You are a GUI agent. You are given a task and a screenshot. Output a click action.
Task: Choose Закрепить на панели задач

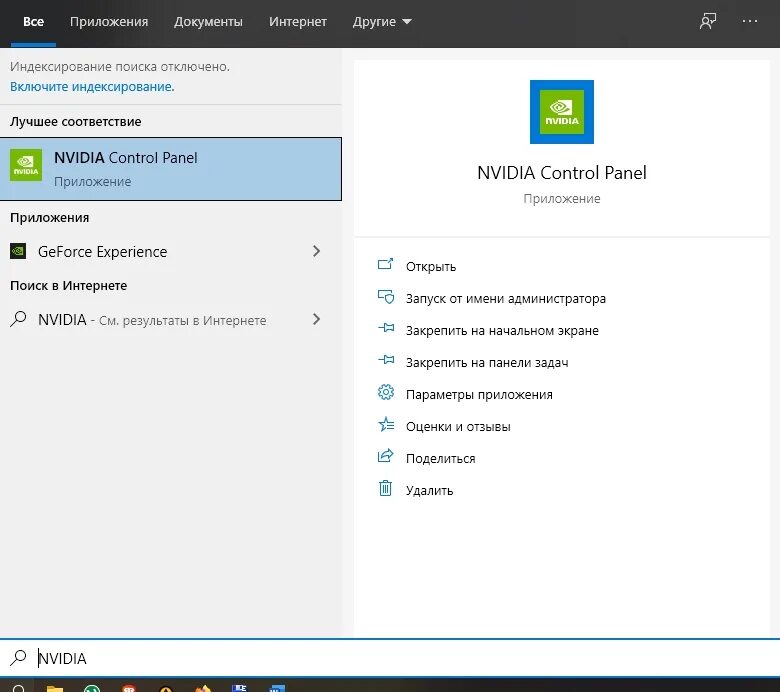click(x=487, y=363)
